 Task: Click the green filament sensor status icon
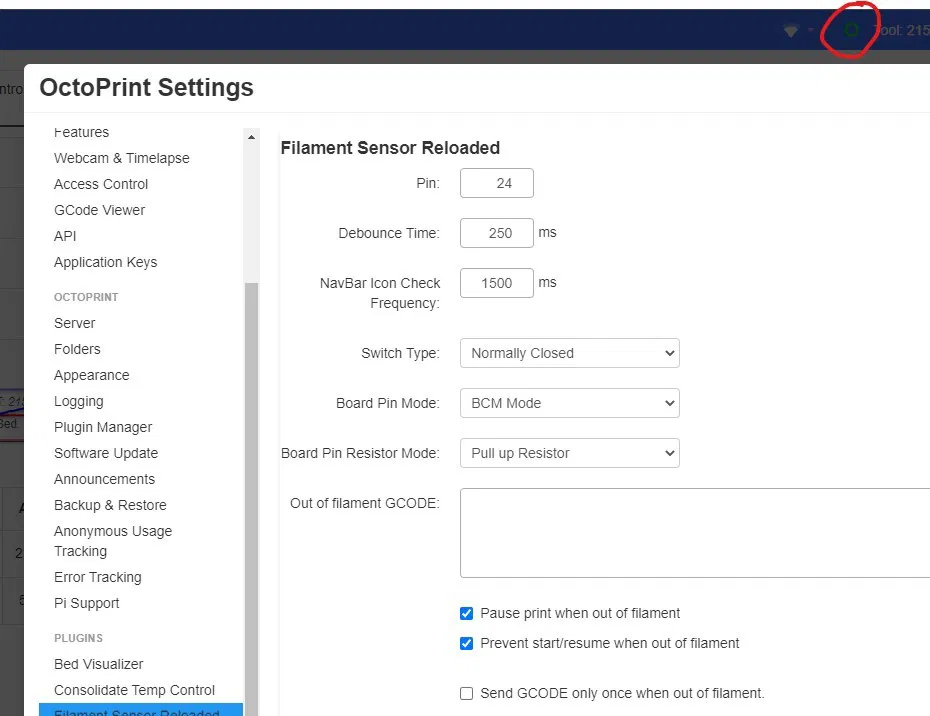851,31
